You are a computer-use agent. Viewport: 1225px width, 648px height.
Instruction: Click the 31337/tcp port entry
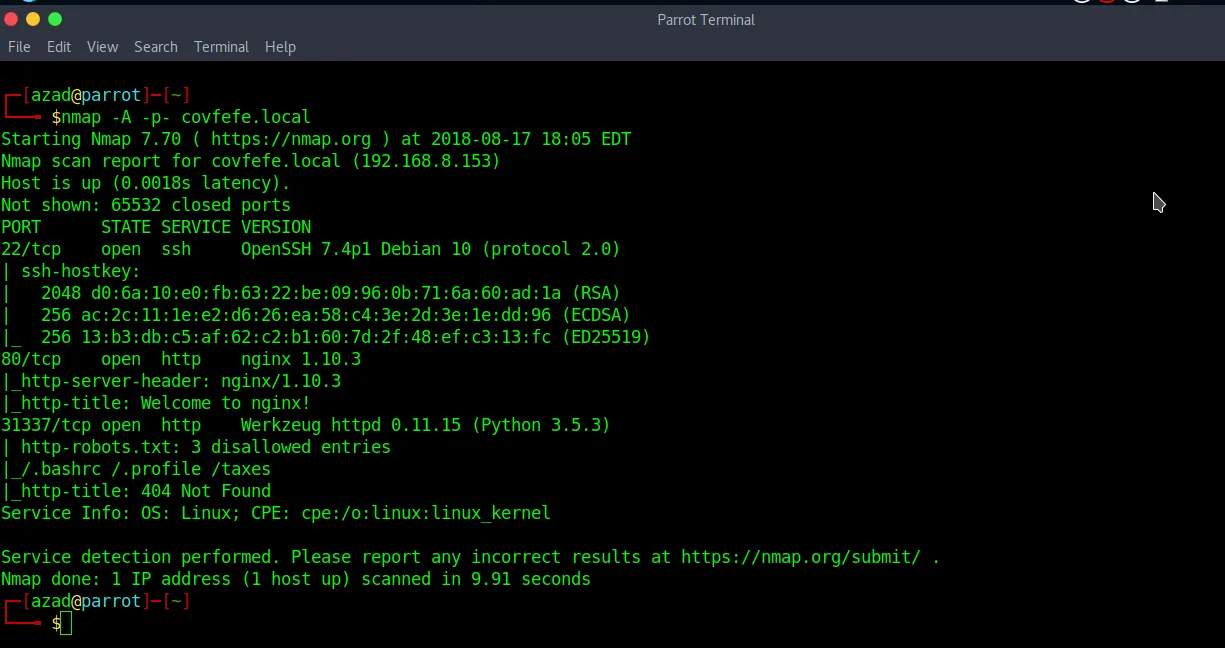[46, 425]
